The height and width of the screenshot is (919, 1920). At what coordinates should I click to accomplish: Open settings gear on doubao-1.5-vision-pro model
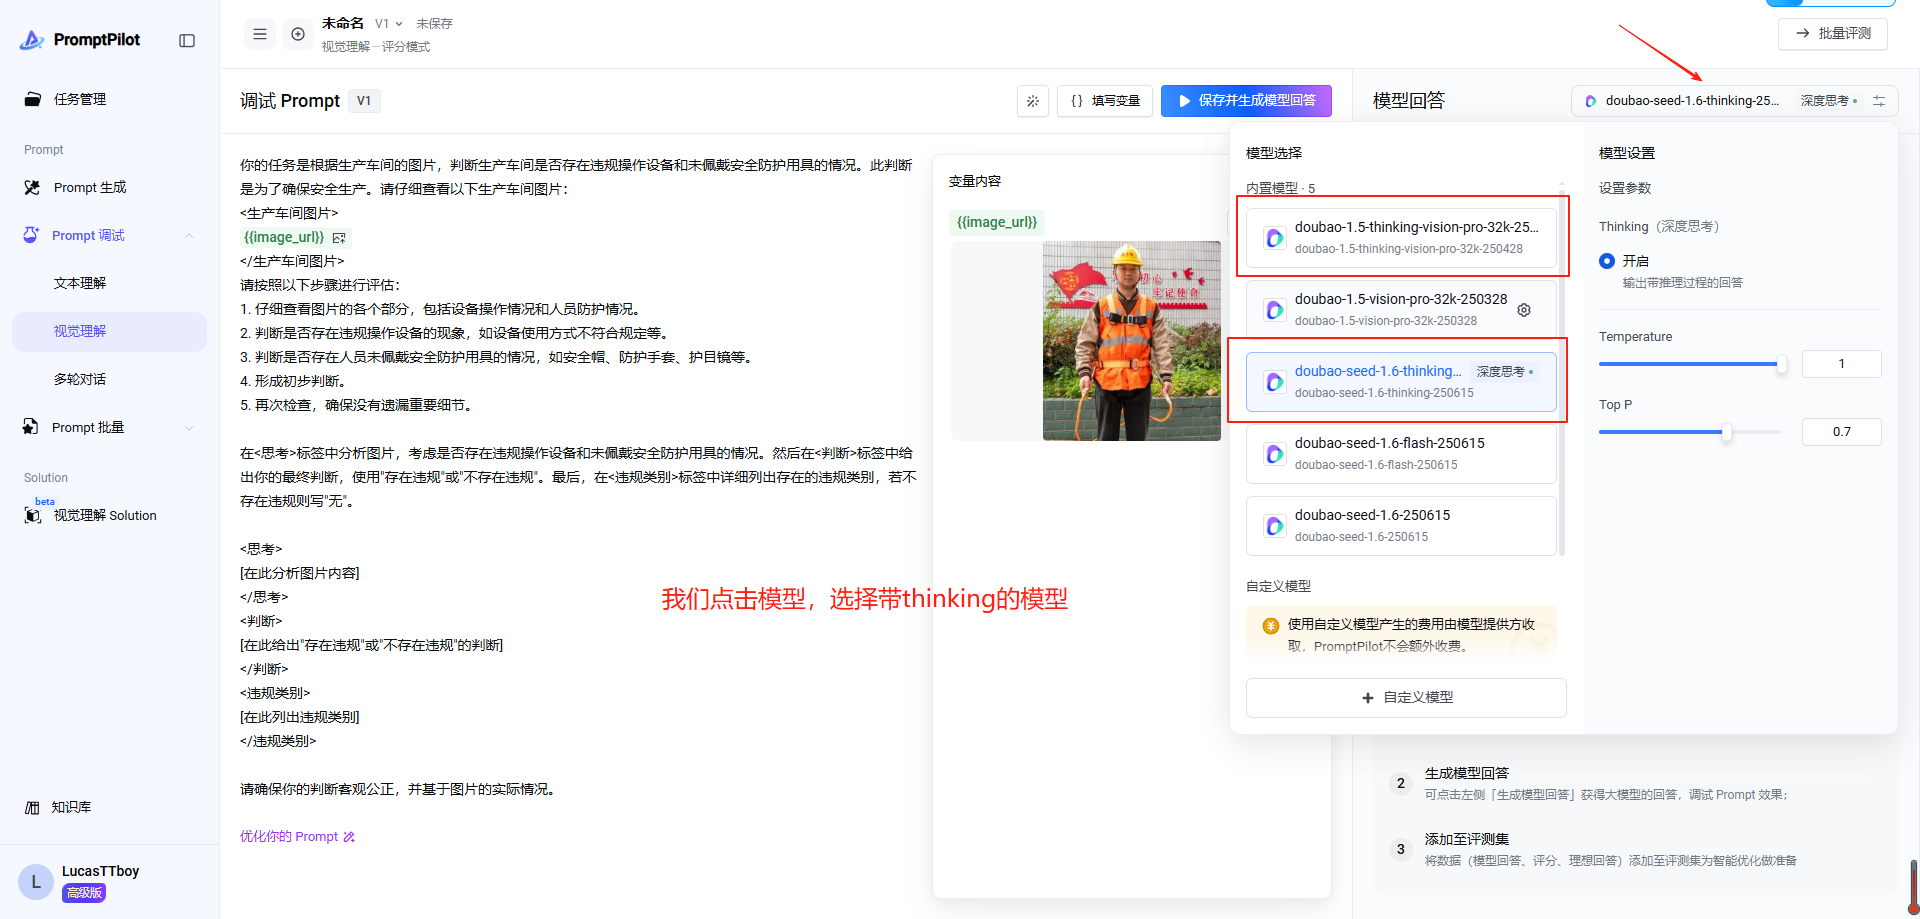click(x=1524, y=310)
